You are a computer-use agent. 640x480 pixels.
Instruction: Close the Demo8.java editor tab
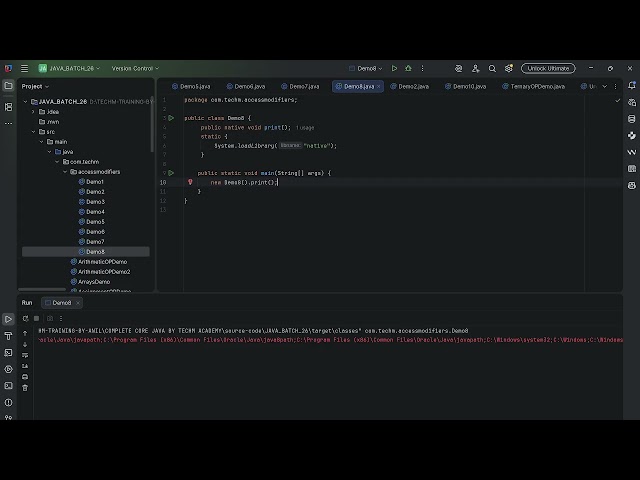[x=378, y=87]
